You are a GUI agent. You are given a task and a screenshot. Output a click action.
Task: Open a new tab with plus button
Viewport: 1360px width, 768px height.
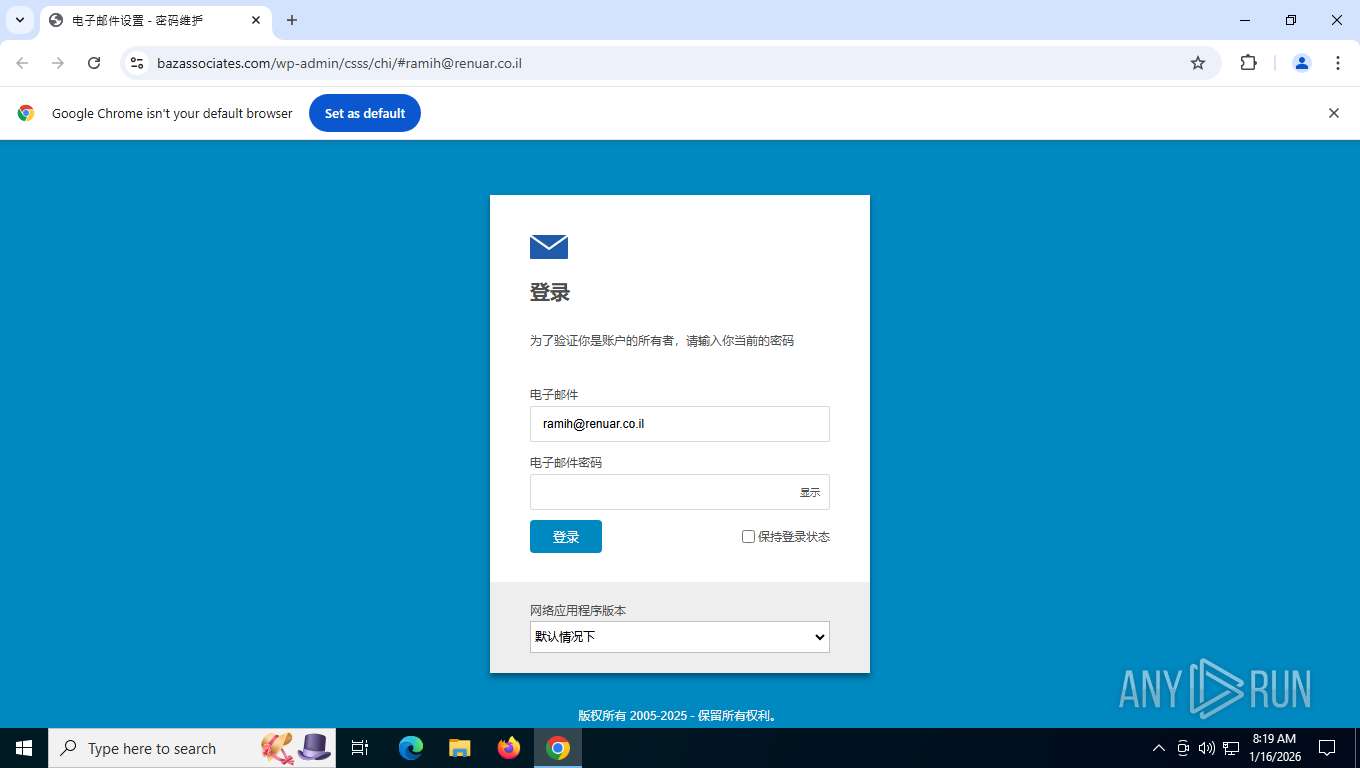[292, 20]
